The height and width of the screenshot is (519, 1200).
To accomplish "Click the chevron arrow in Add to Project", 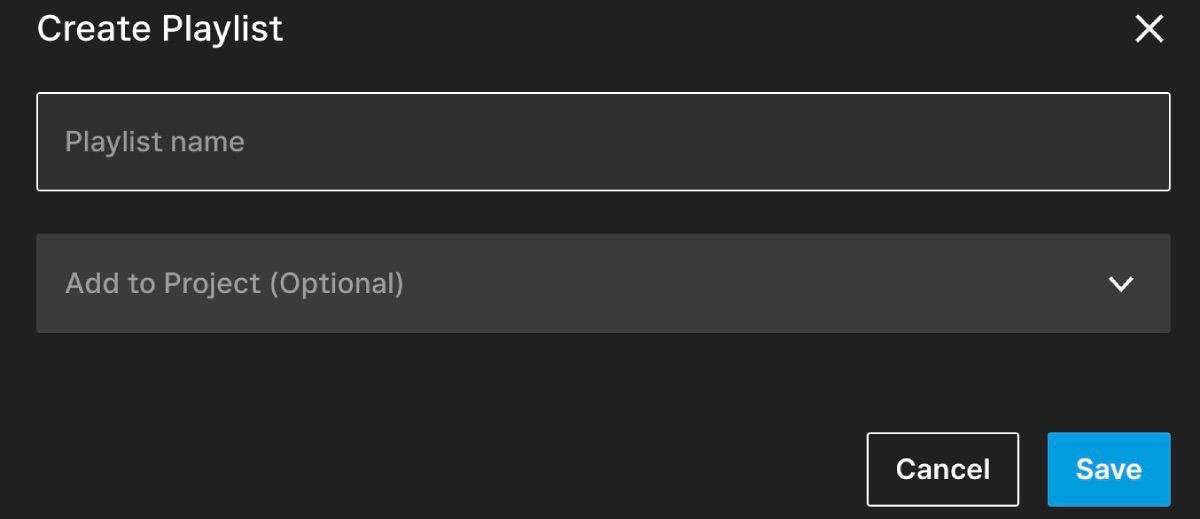I will (1121, 284).
